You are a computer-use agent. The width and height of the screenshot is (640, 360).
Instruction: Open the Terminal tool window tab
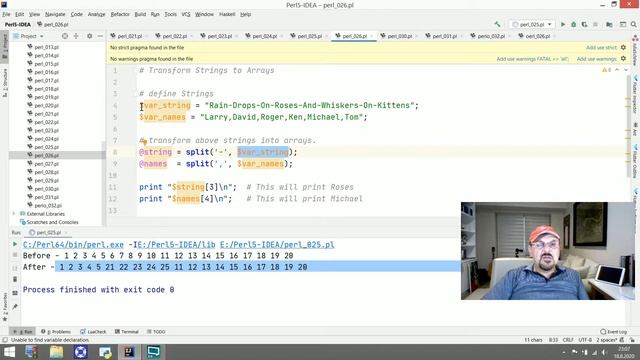pos(127,332)
